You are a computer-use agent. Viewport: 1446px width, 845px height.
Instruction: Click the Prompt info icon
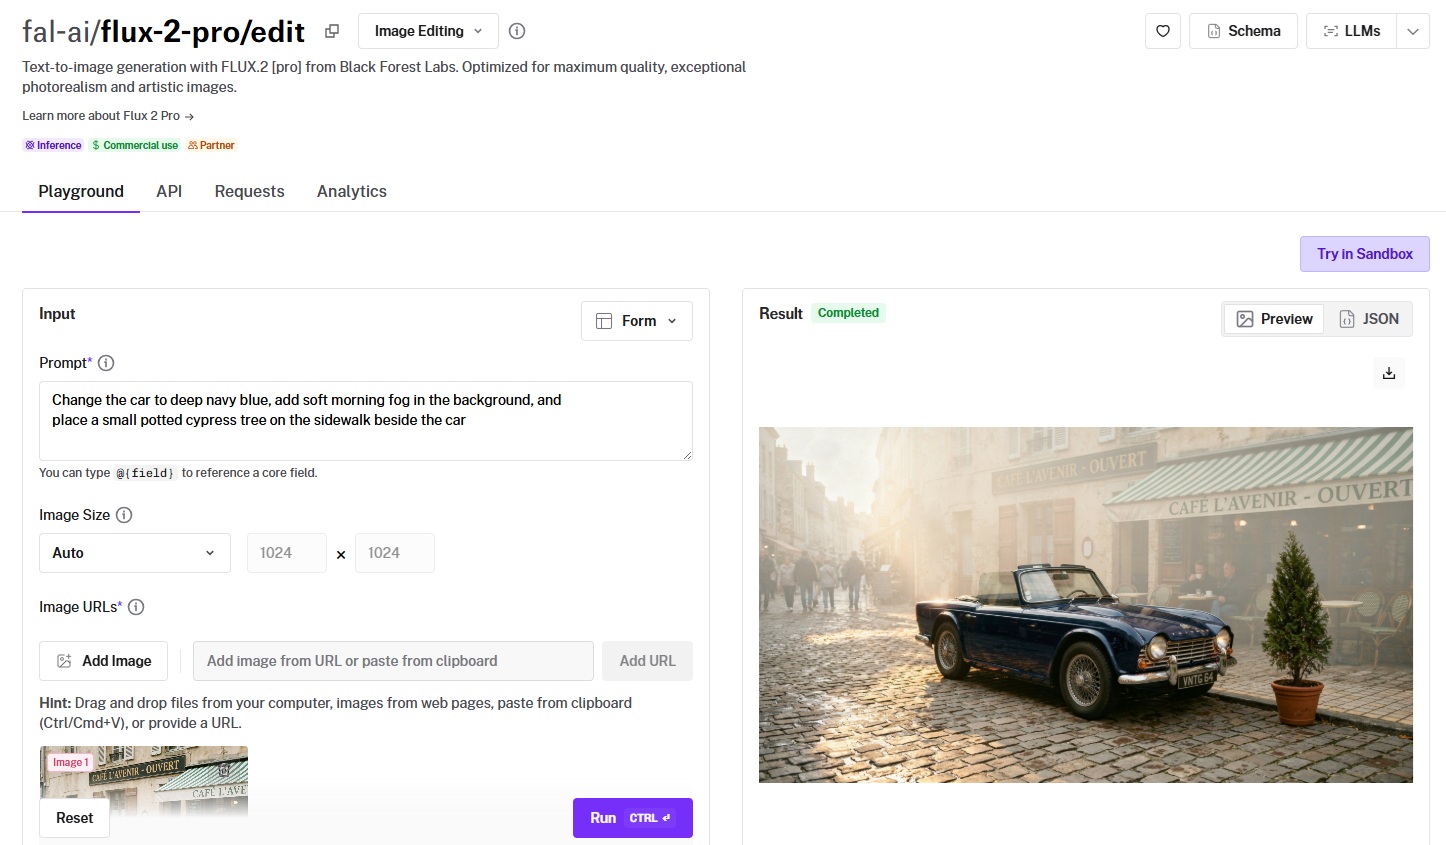[x=106, y=363]
